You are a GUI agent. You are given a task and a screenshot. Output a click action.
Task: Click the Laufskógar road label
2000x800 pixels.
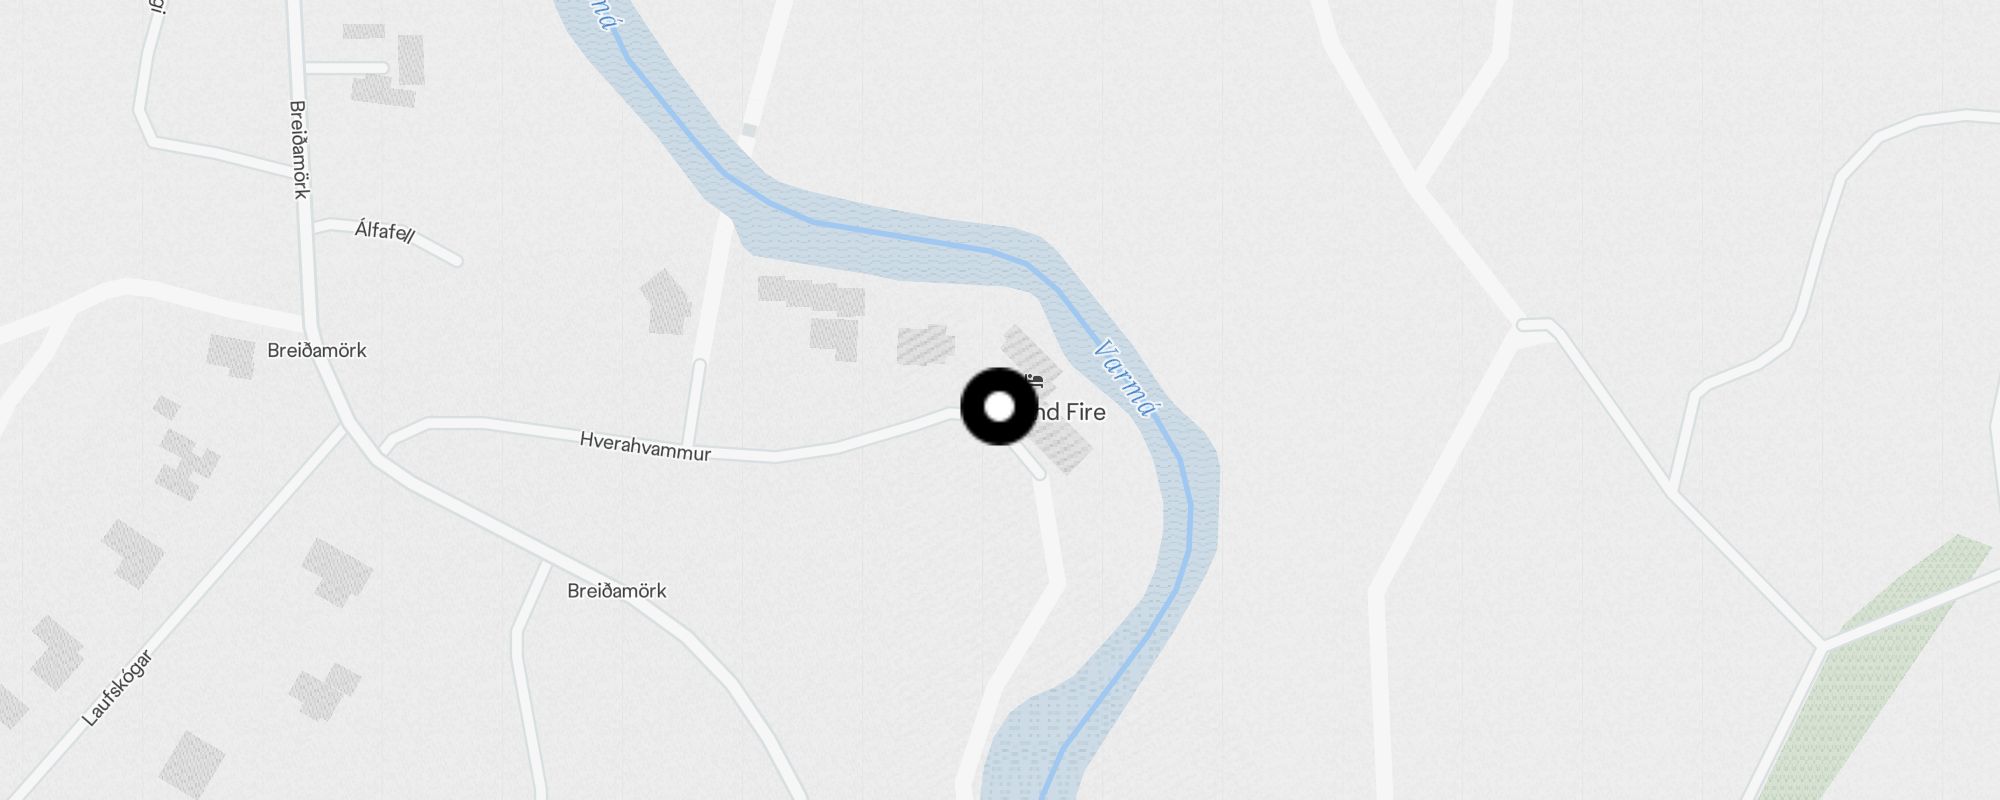117,688
